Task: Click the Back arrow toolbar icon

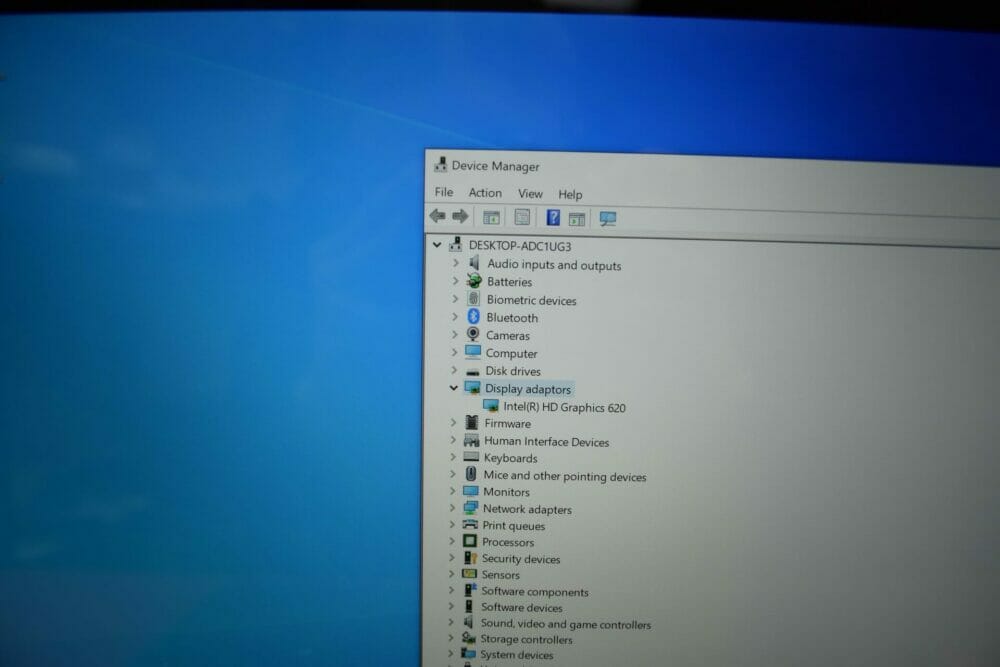Action: 438,216
